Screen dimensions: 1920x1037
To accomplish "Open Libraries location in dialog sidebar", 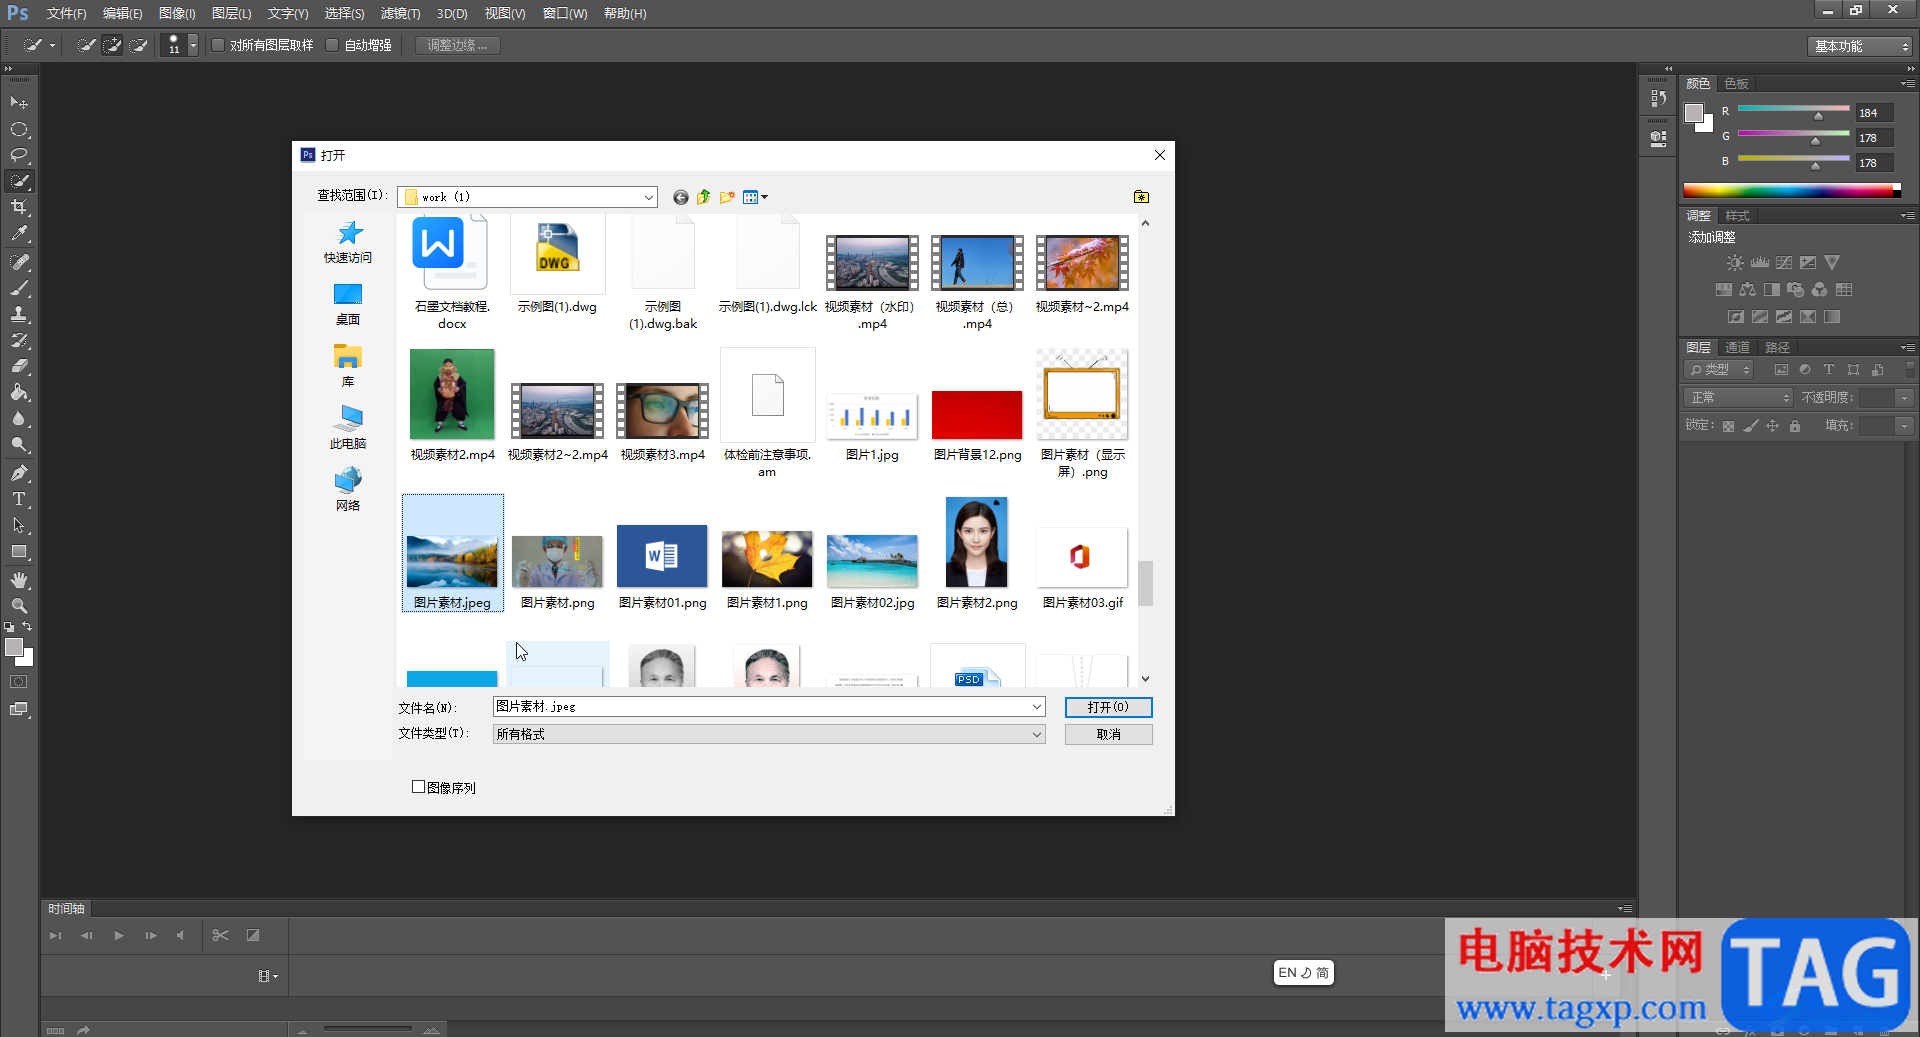I will pos(348,366).
